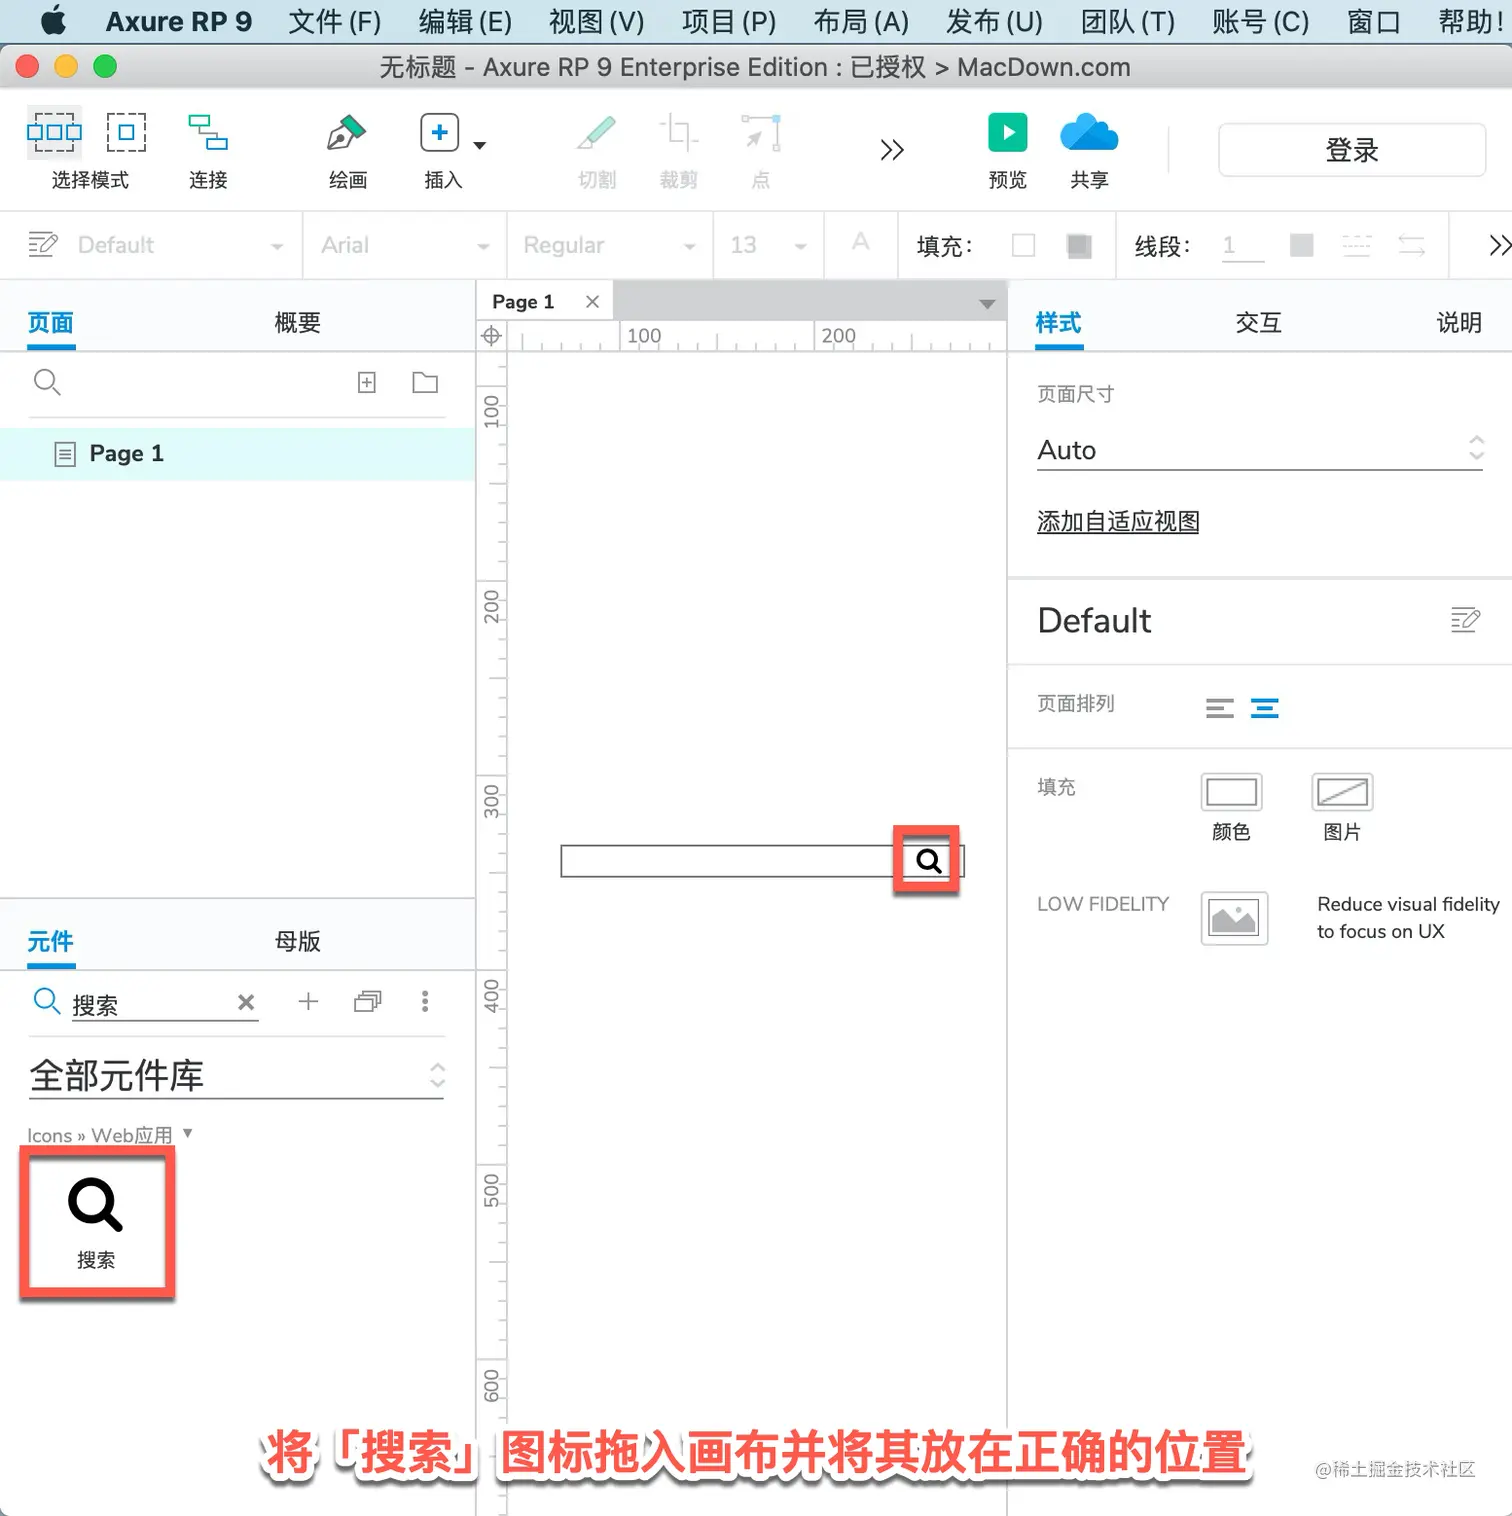
Task: Click the white 填充 fill color swatch
Action: (1023, 245)
